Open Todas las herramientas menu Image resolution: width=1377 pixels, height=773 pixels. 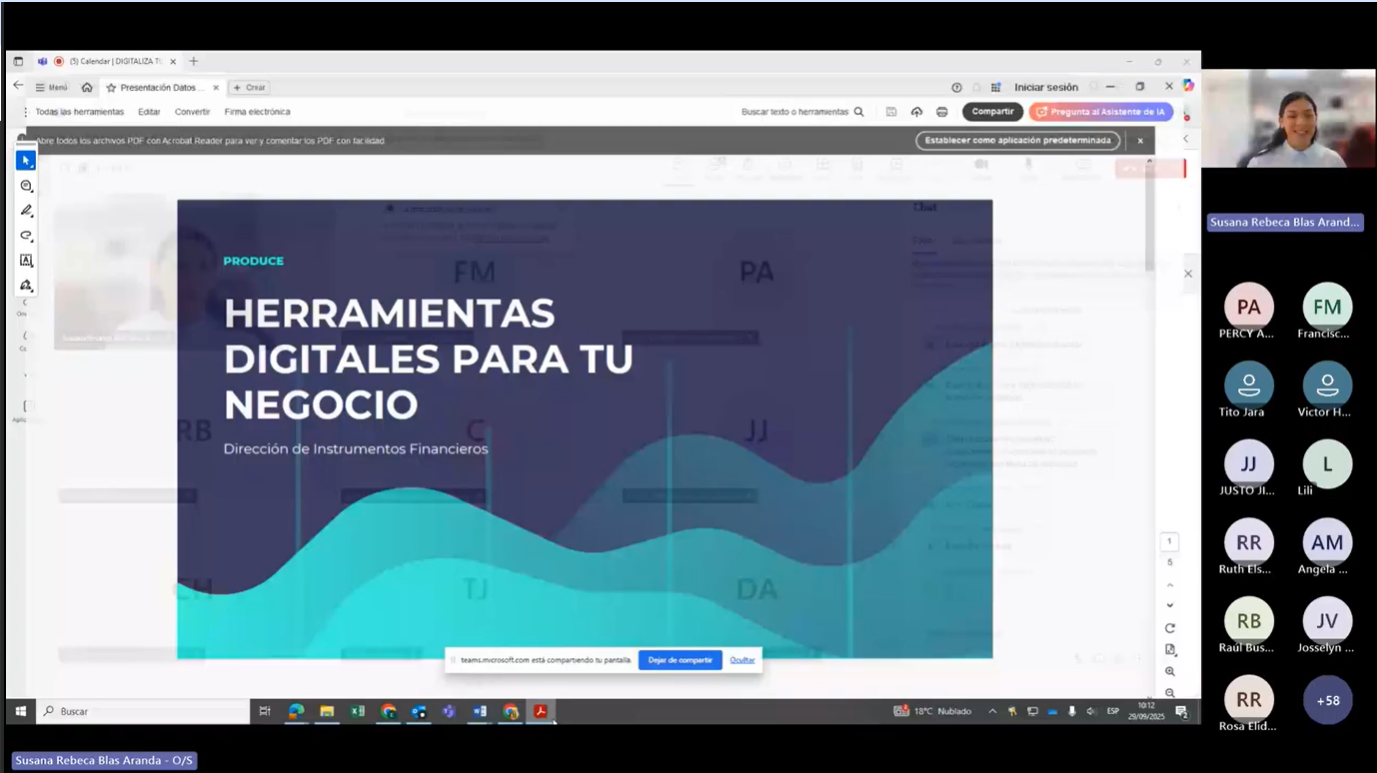79,112
